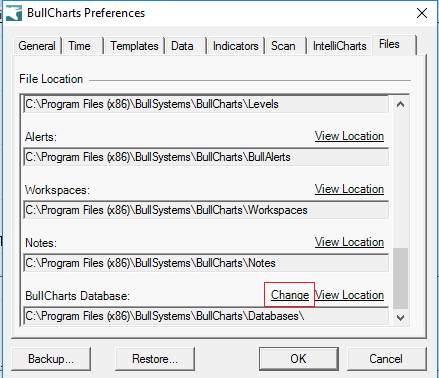Click the Alerts: label
This screenshot has width=439, height=378.
41,137
